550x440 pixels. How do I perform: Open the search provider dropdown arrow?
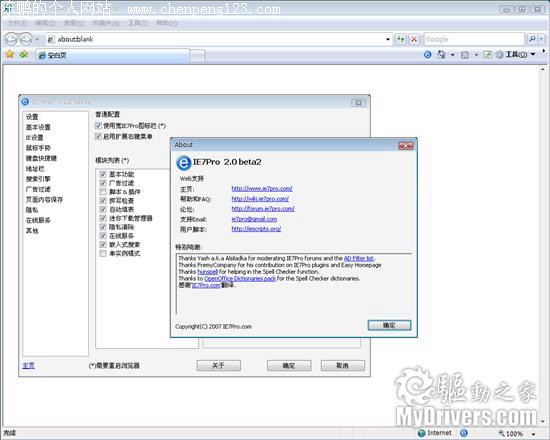click(x=541, y=39)
